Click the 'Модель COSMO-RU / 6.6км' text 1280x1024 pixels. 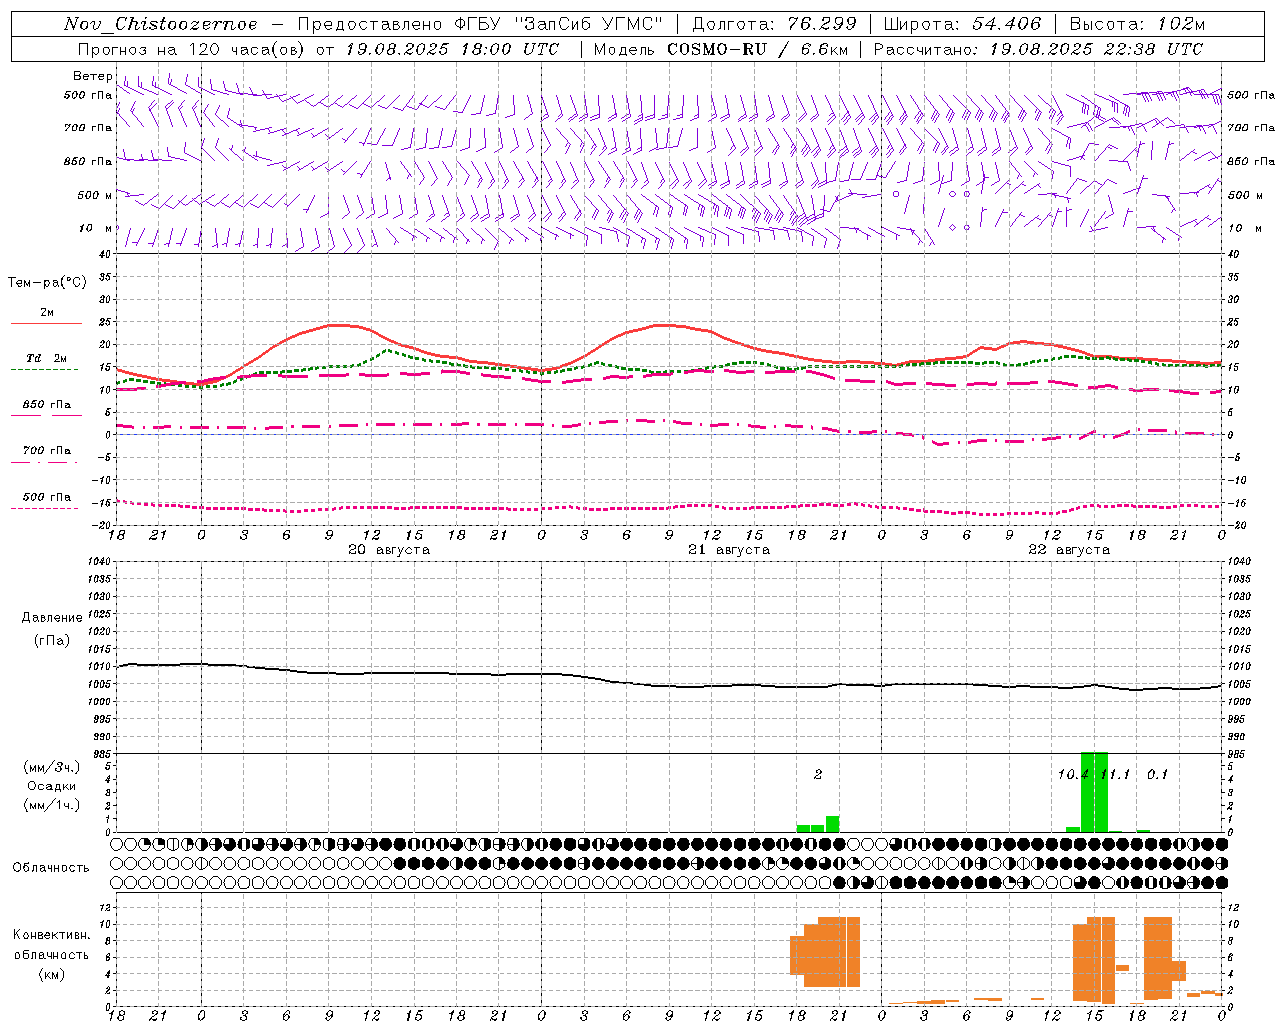click(x=720, y=49)
